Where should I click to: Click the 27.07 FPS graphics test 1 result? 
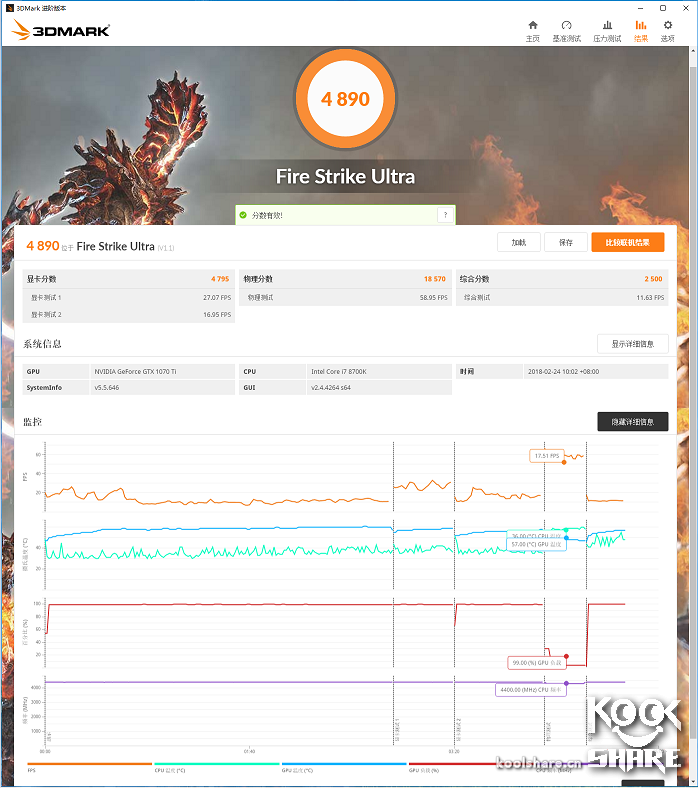217,298
